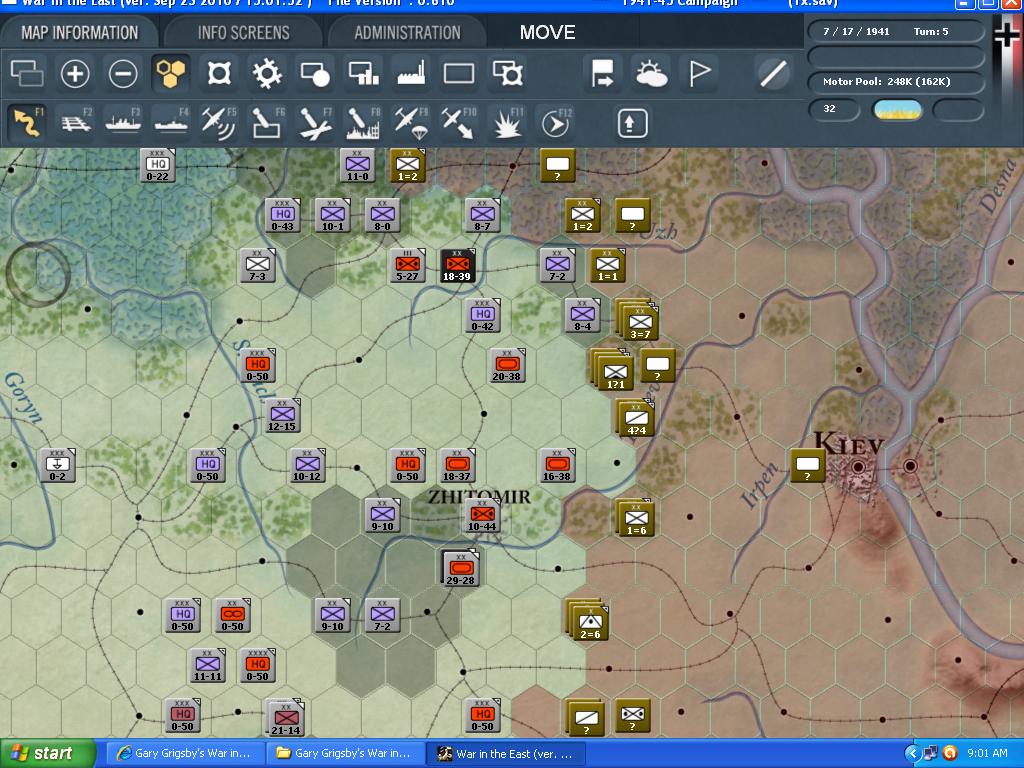The height and width of the screenshot is (768, 1024).
Task: Click the MOVE mode label
Action: tap(547, 33)
